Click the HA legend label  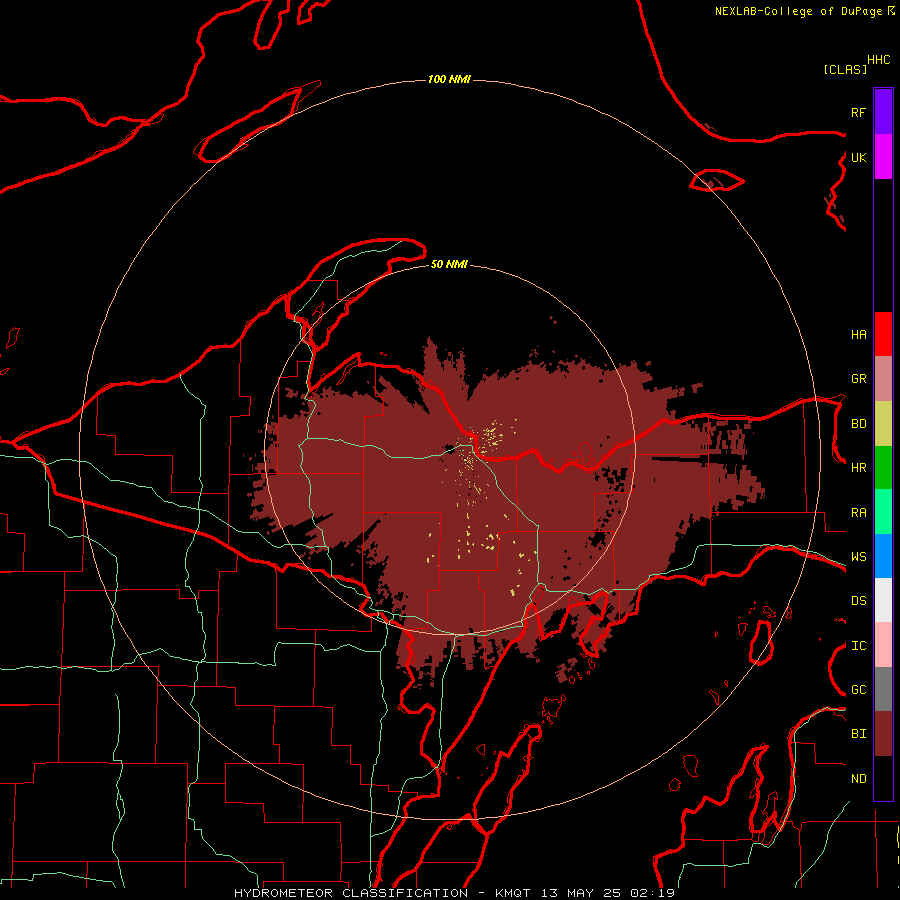(858, 335)
